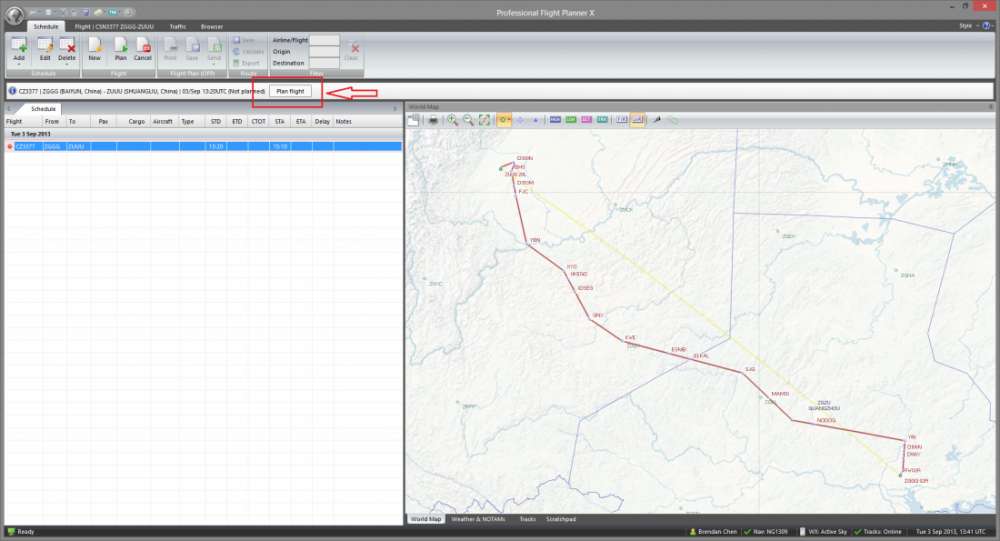Toggle UIR boundaries layer
This screenshot has height=541, width=1000.
click(x=637, y=120)
